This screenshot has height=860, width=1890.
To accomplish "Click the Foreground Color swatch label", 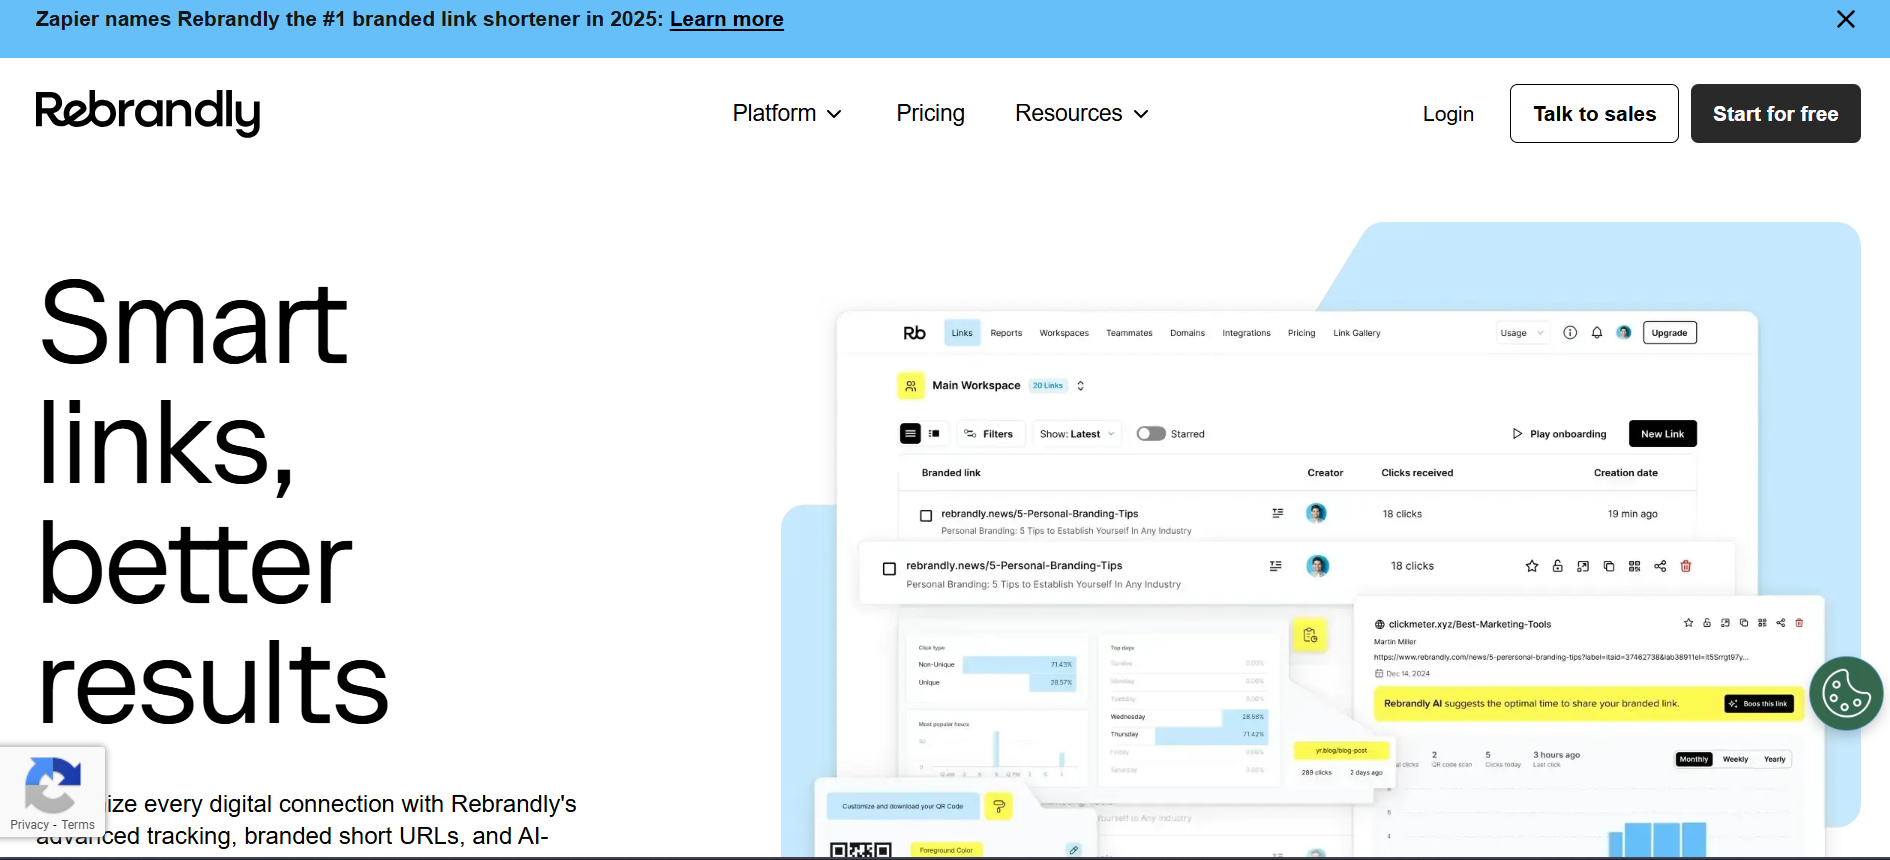I will point(946,850).
